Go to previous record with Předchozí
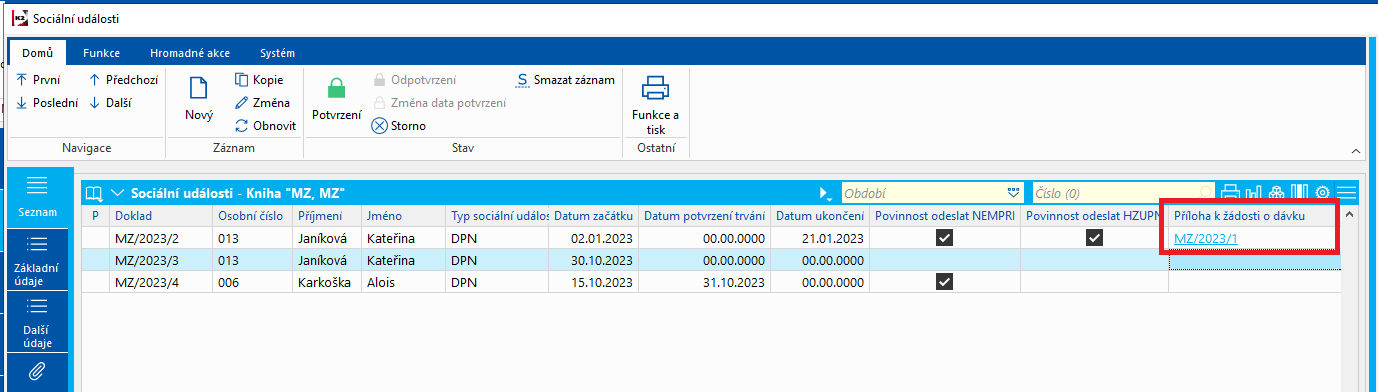The width and height of the screenshot is (1378, 392). 124,80
